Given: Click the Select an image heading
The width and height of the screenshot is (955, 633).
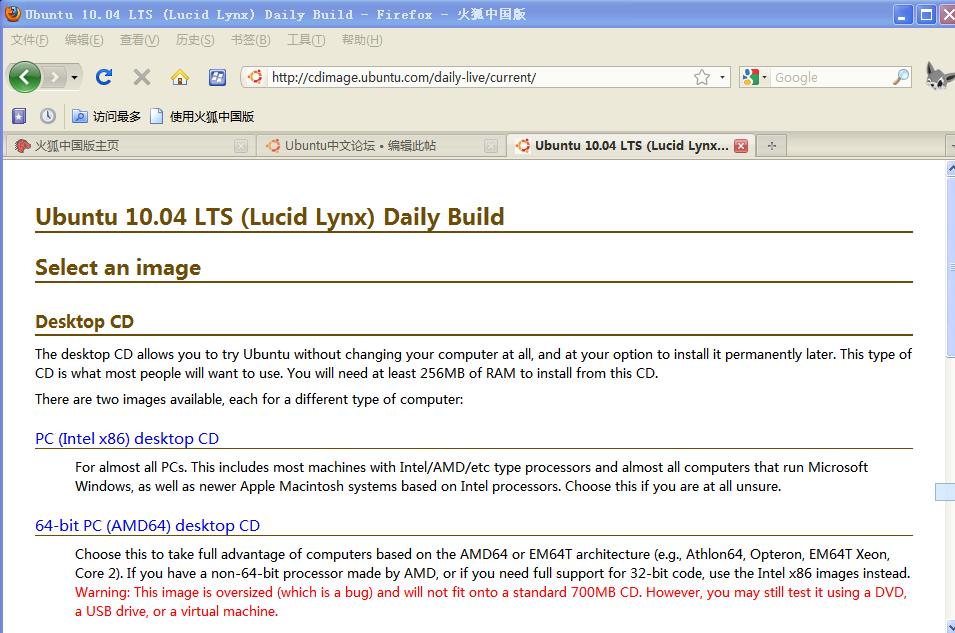Looking at the screenshot, I should [118, 267].
